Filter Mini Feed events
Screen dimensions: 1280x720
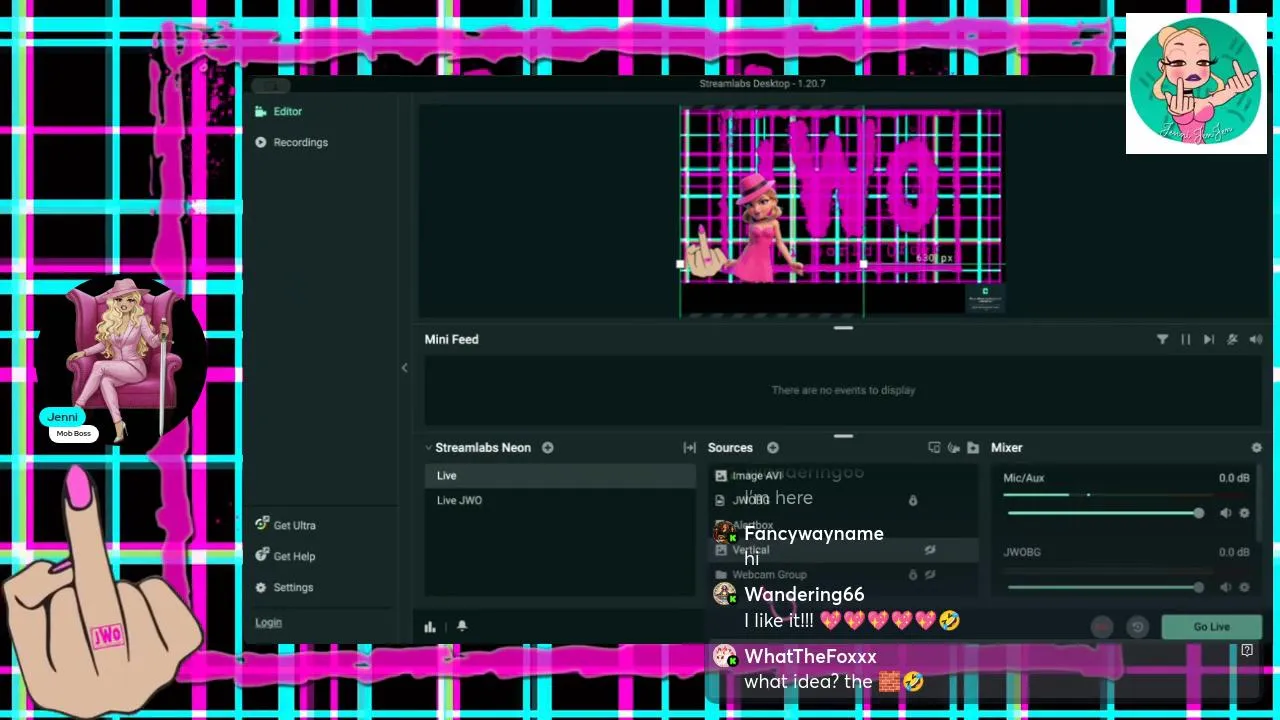[1162, 340]
